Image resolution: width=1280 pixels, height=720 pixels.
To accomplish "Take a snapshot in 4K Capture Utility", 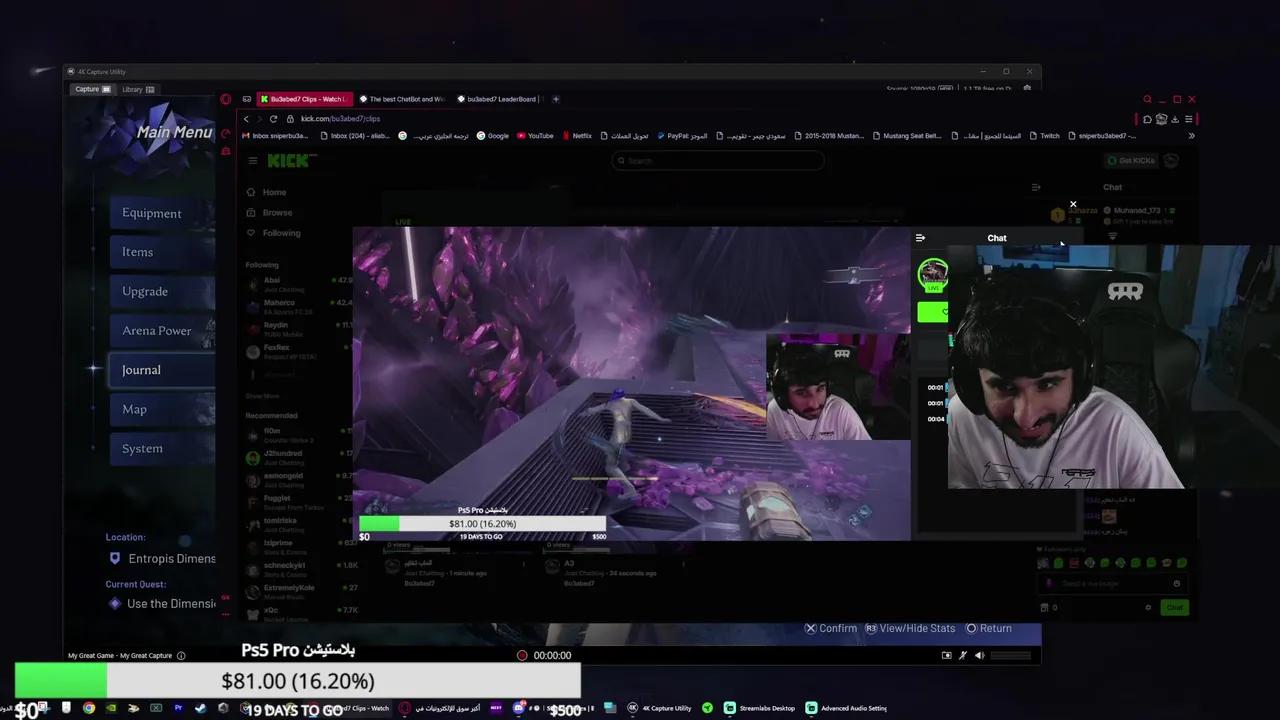I will point(946,655).
